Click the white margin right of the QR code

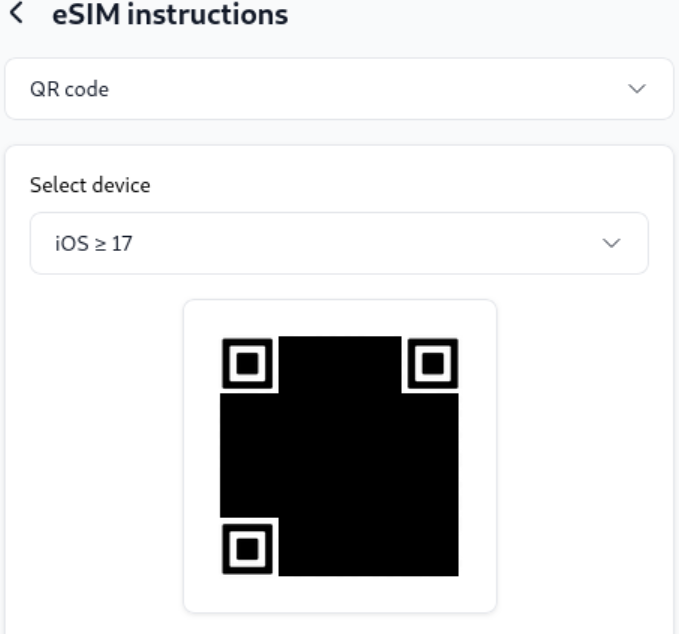pos(477,455)
